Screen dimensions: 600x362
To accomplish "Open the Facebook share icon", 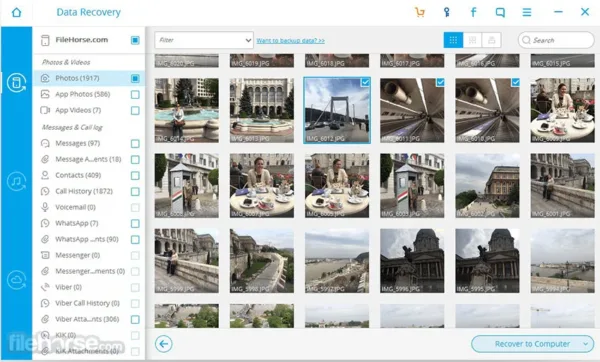I will pyautogui.click(x=473, y=12).
